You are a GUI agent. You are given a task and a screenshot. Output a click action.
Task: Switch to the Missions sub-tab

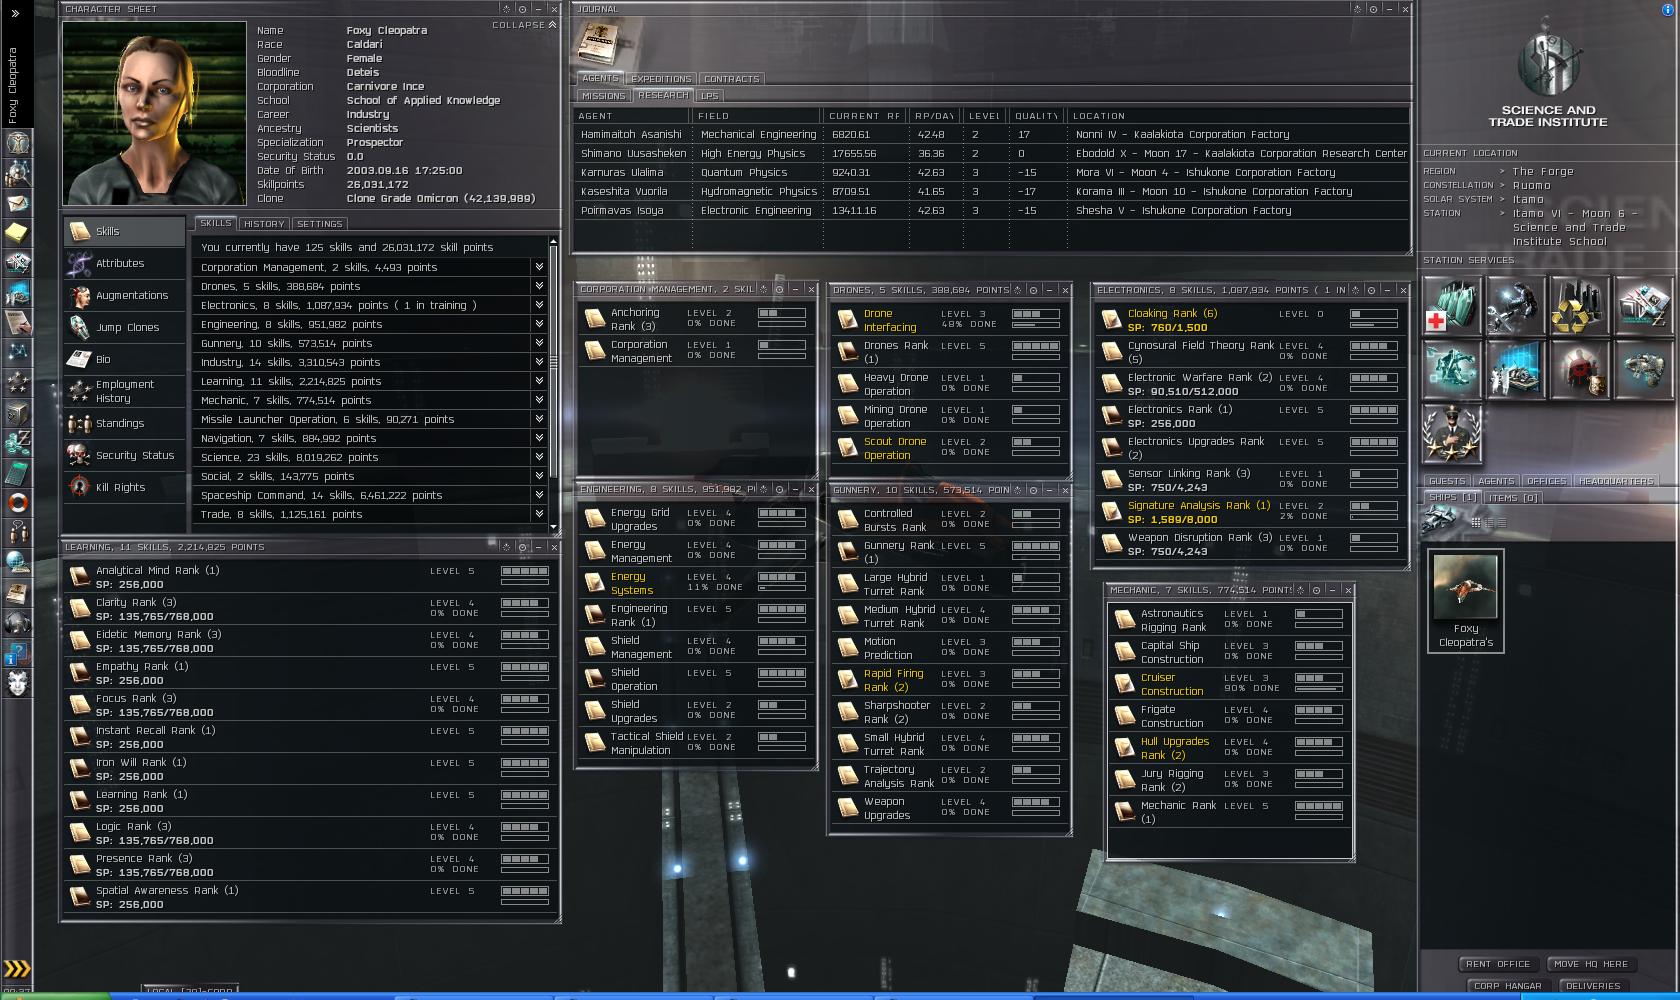pos(604,96)
